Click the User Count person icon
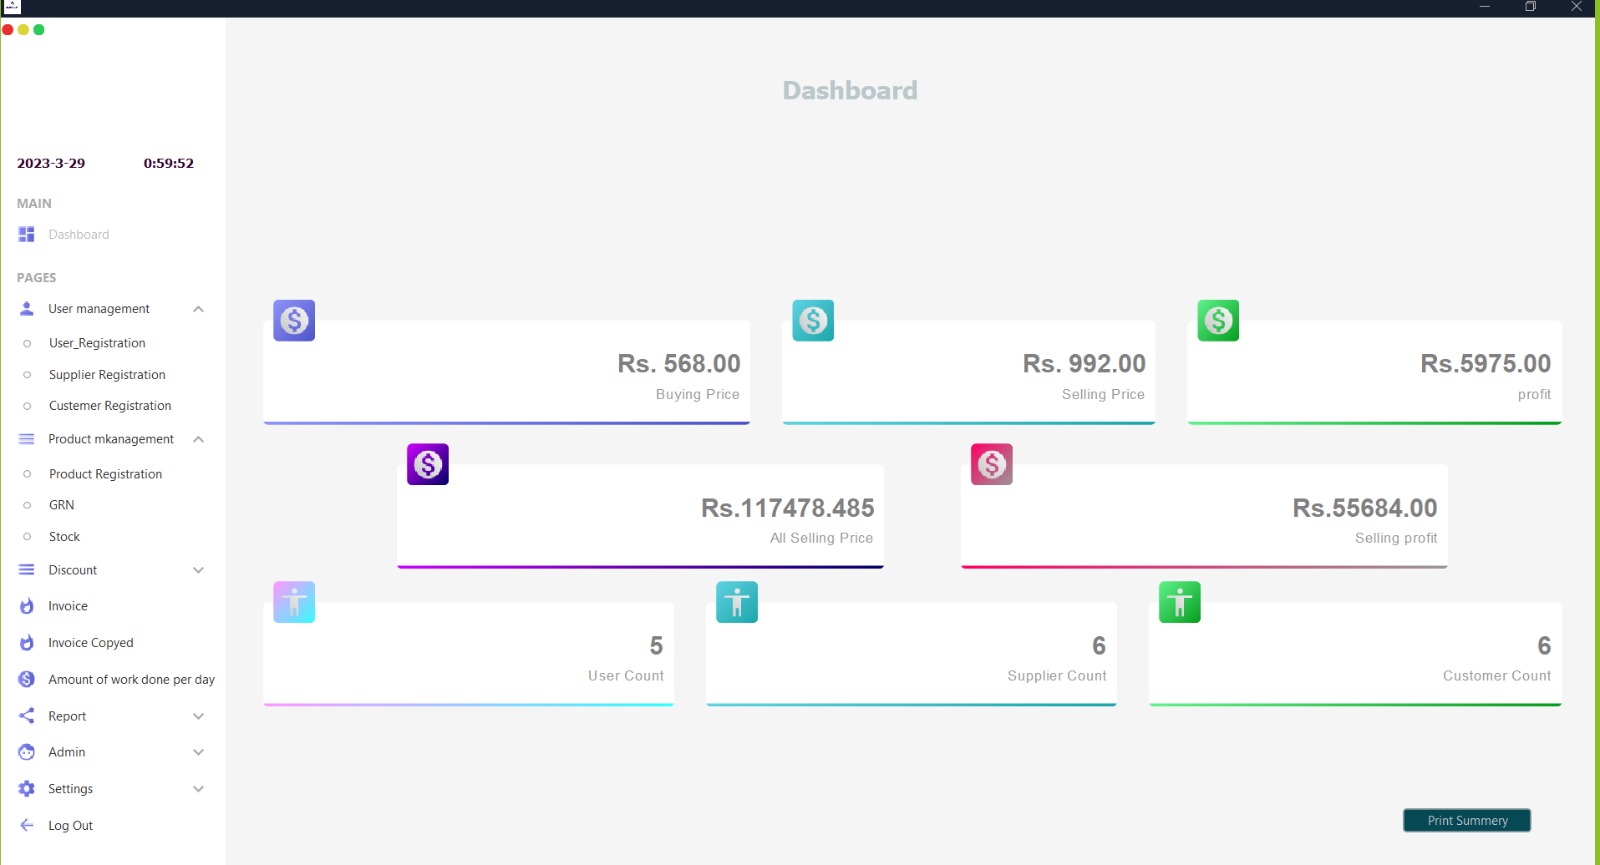1600x865 pixels. (x=294, y=602)
